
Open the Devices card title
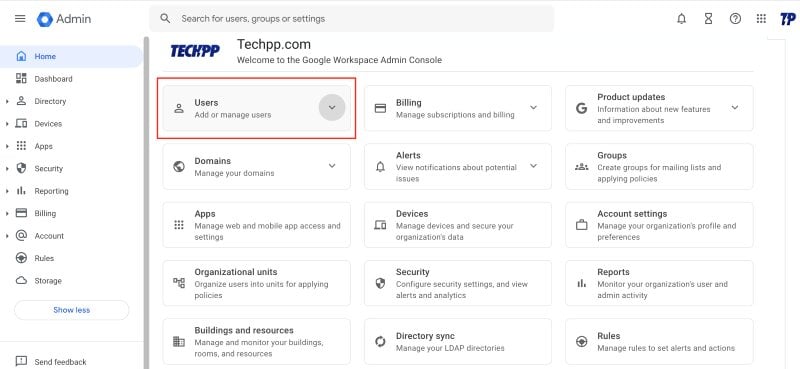412,214
